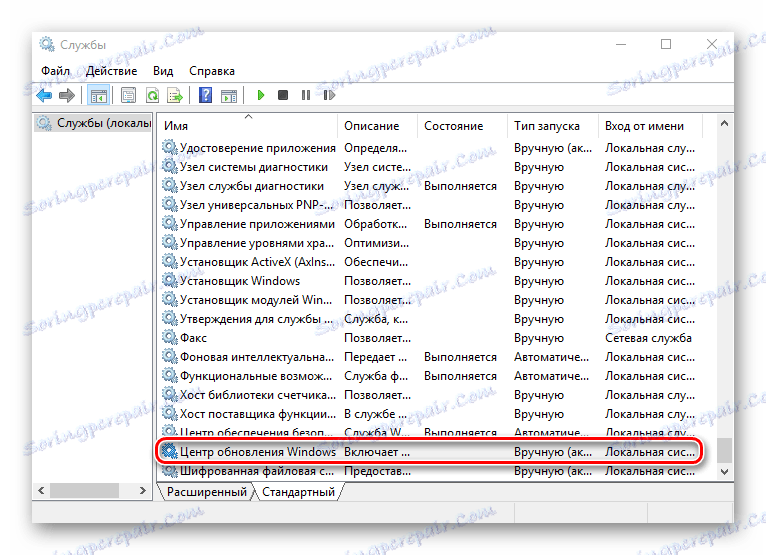This screenshot has height=555, width=766.
Task: Sort by the Имя column header
Action: coord(248,126)
